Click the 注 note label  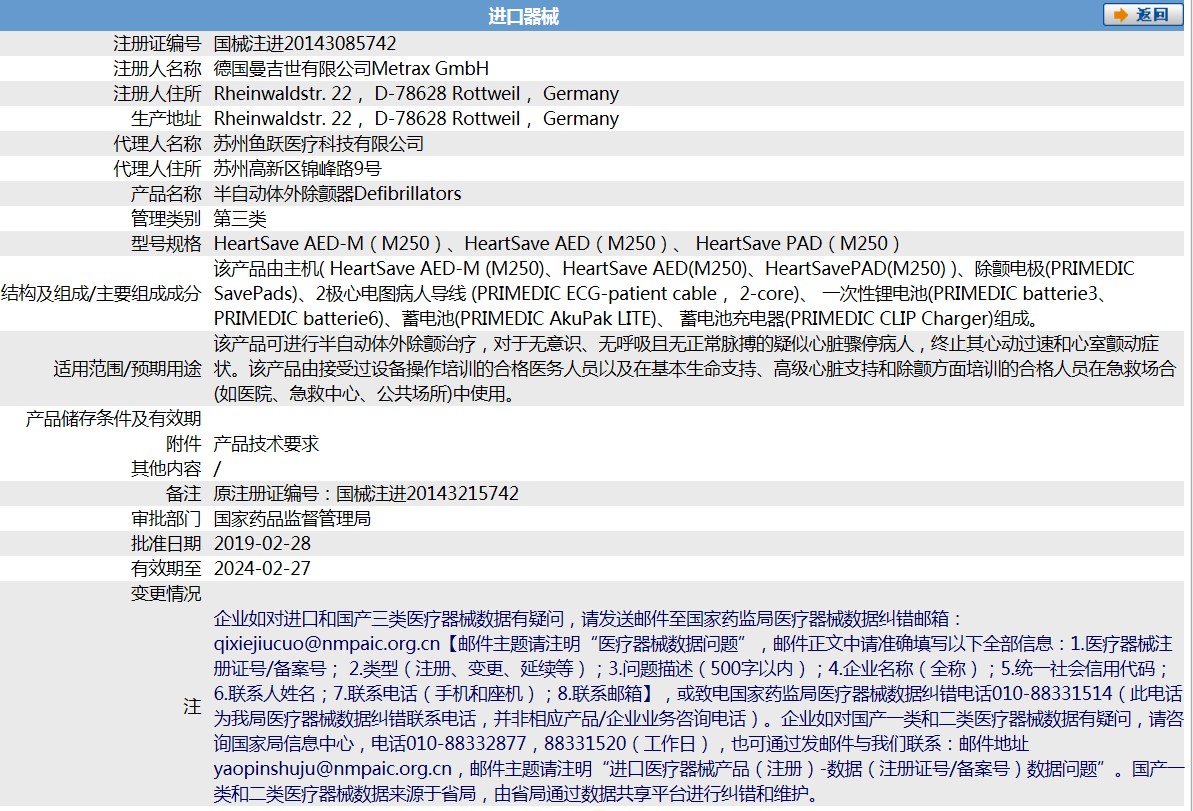[x=192, y=707]
